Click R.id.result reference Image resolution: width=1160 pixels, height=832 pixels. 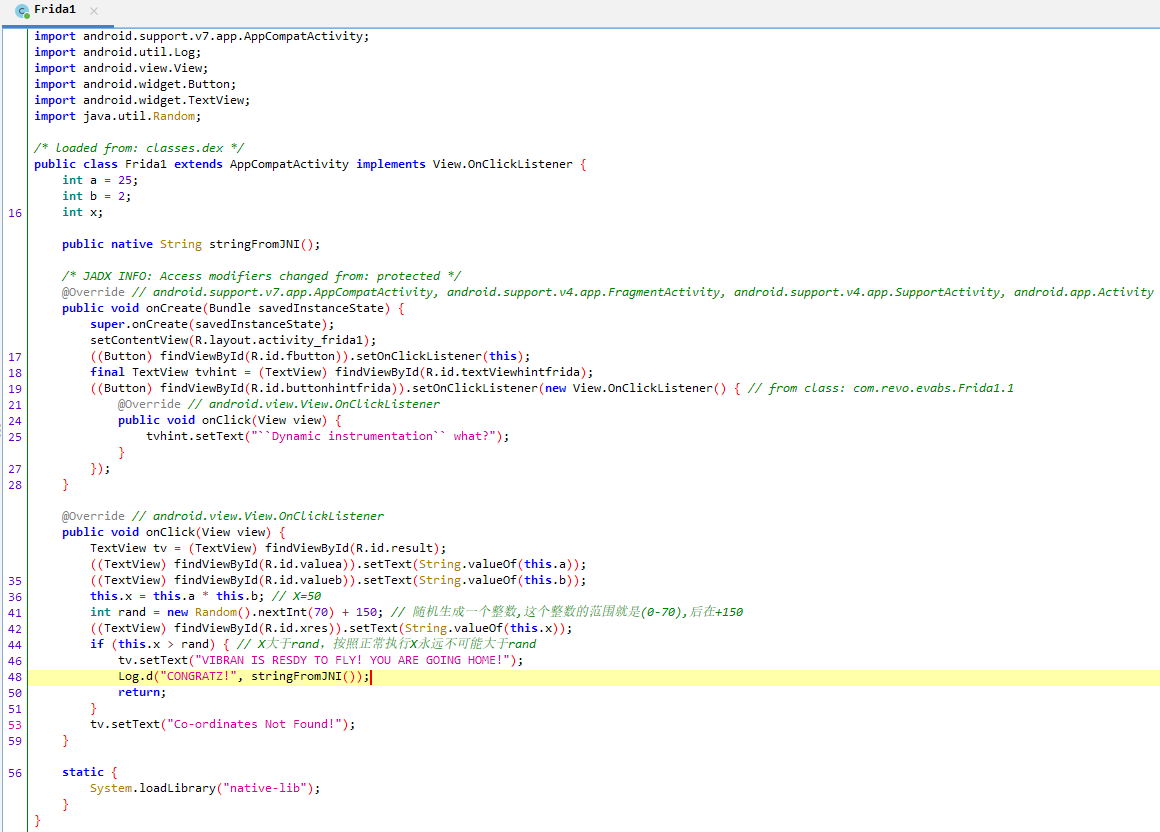coord(394,548)
